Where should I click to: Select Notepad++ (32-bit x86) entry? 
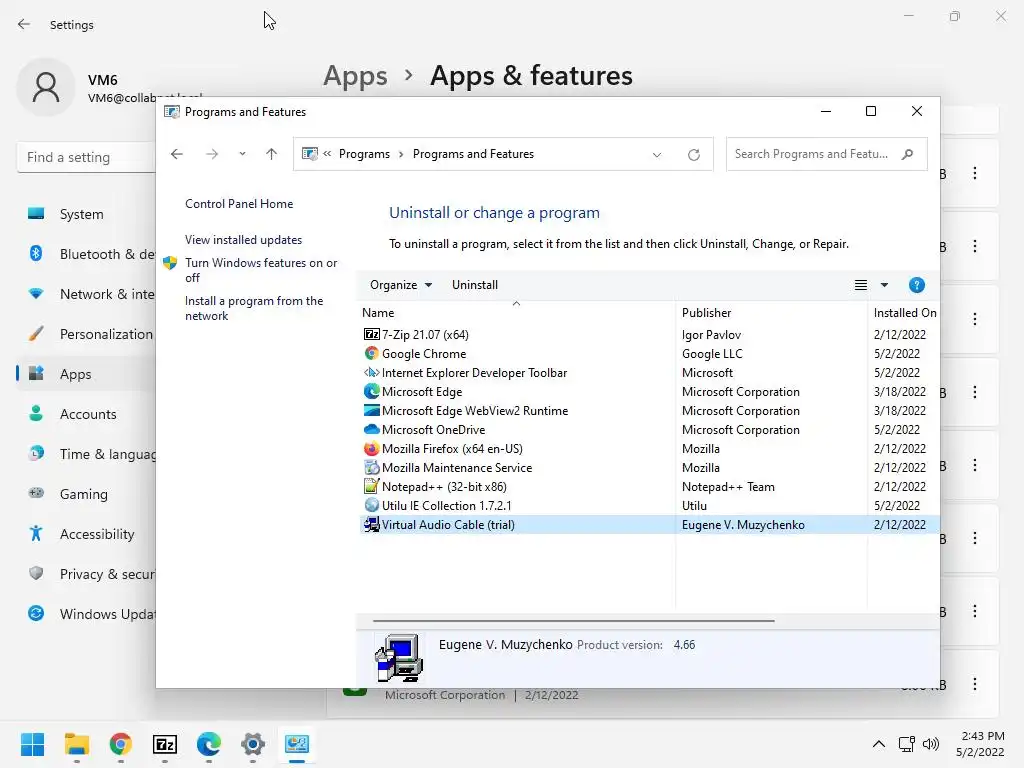tap(444, 487)
